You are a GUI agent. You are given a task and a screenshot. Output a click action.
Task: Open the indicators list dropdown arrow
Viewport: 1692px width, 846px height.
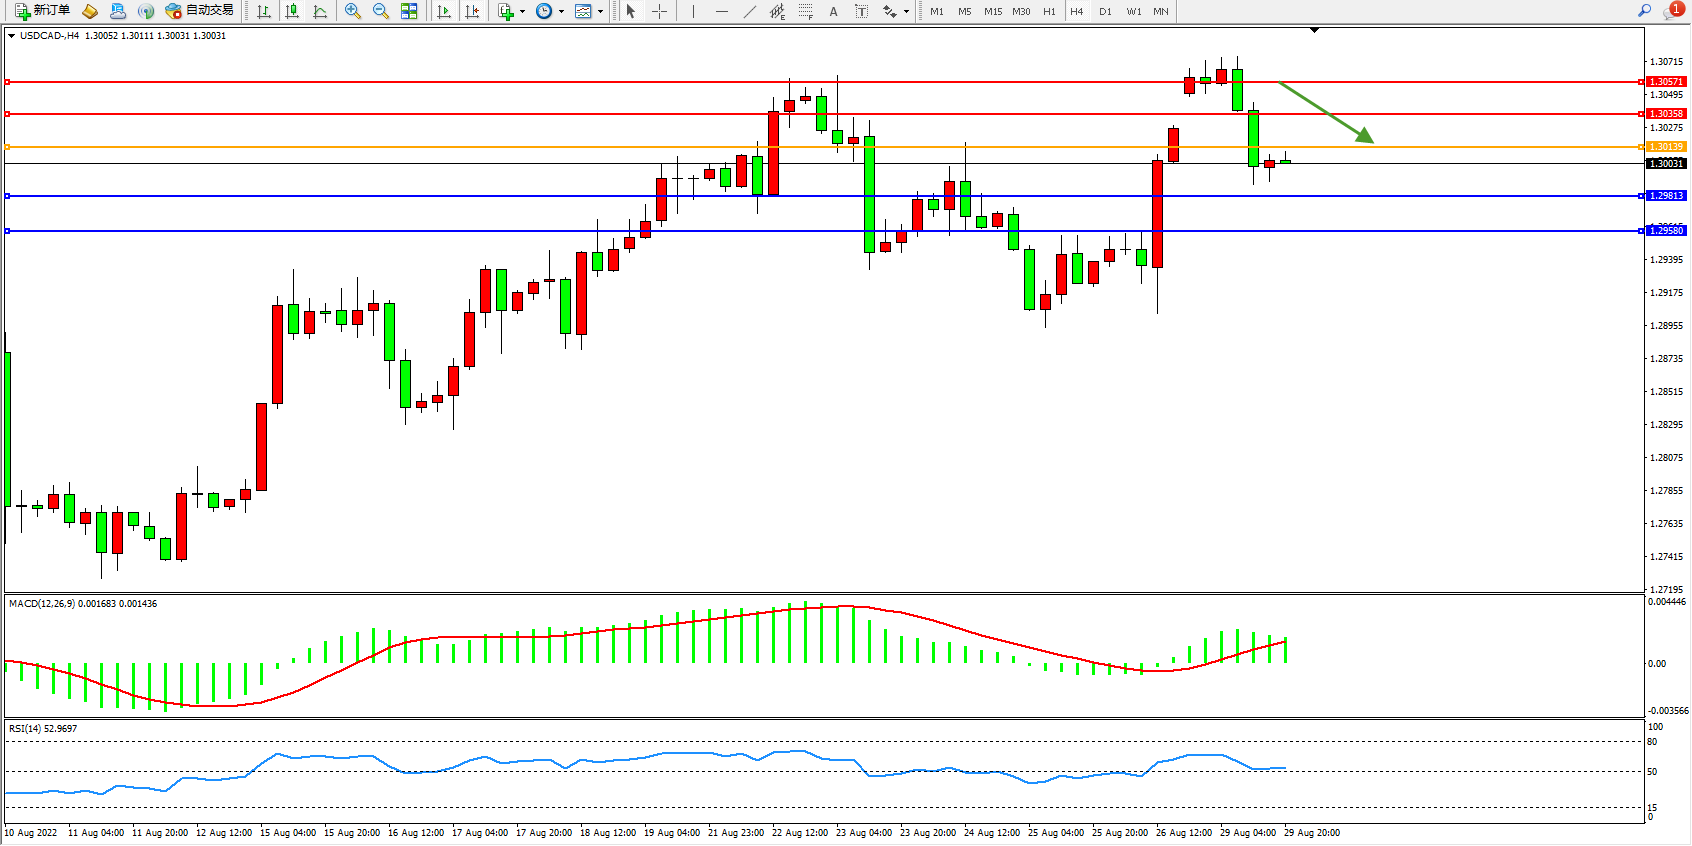pyautogui.click(x=522, y=12)
